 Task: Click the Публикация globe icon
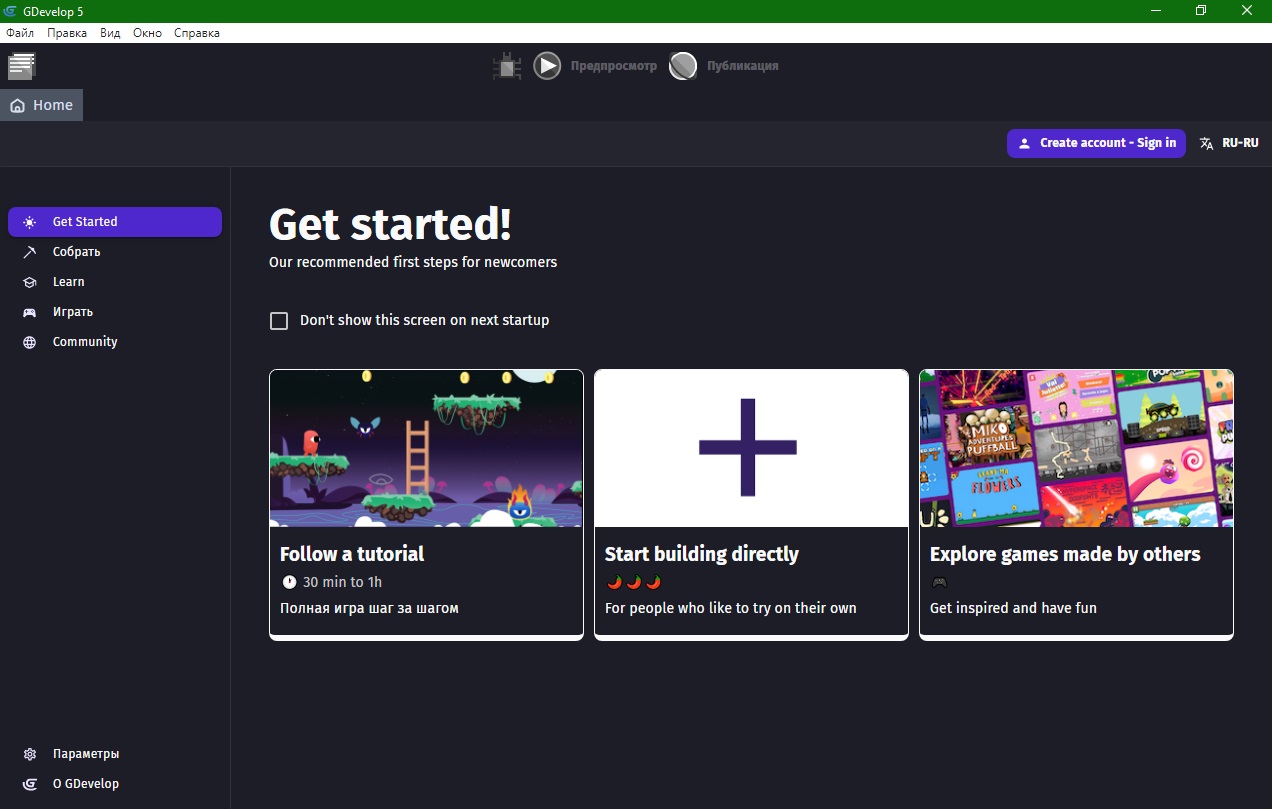tap(683, 66)
